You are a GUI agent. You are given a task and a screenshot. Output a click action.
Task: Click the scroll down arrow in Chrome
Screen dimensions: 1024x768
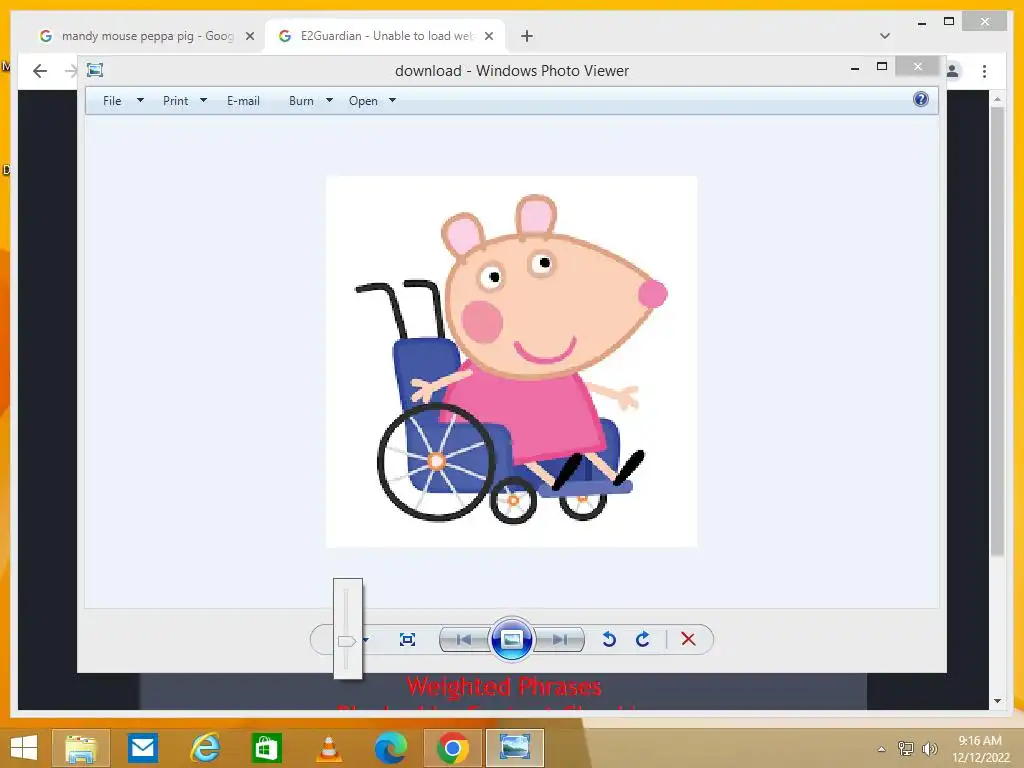click(997, 701)
